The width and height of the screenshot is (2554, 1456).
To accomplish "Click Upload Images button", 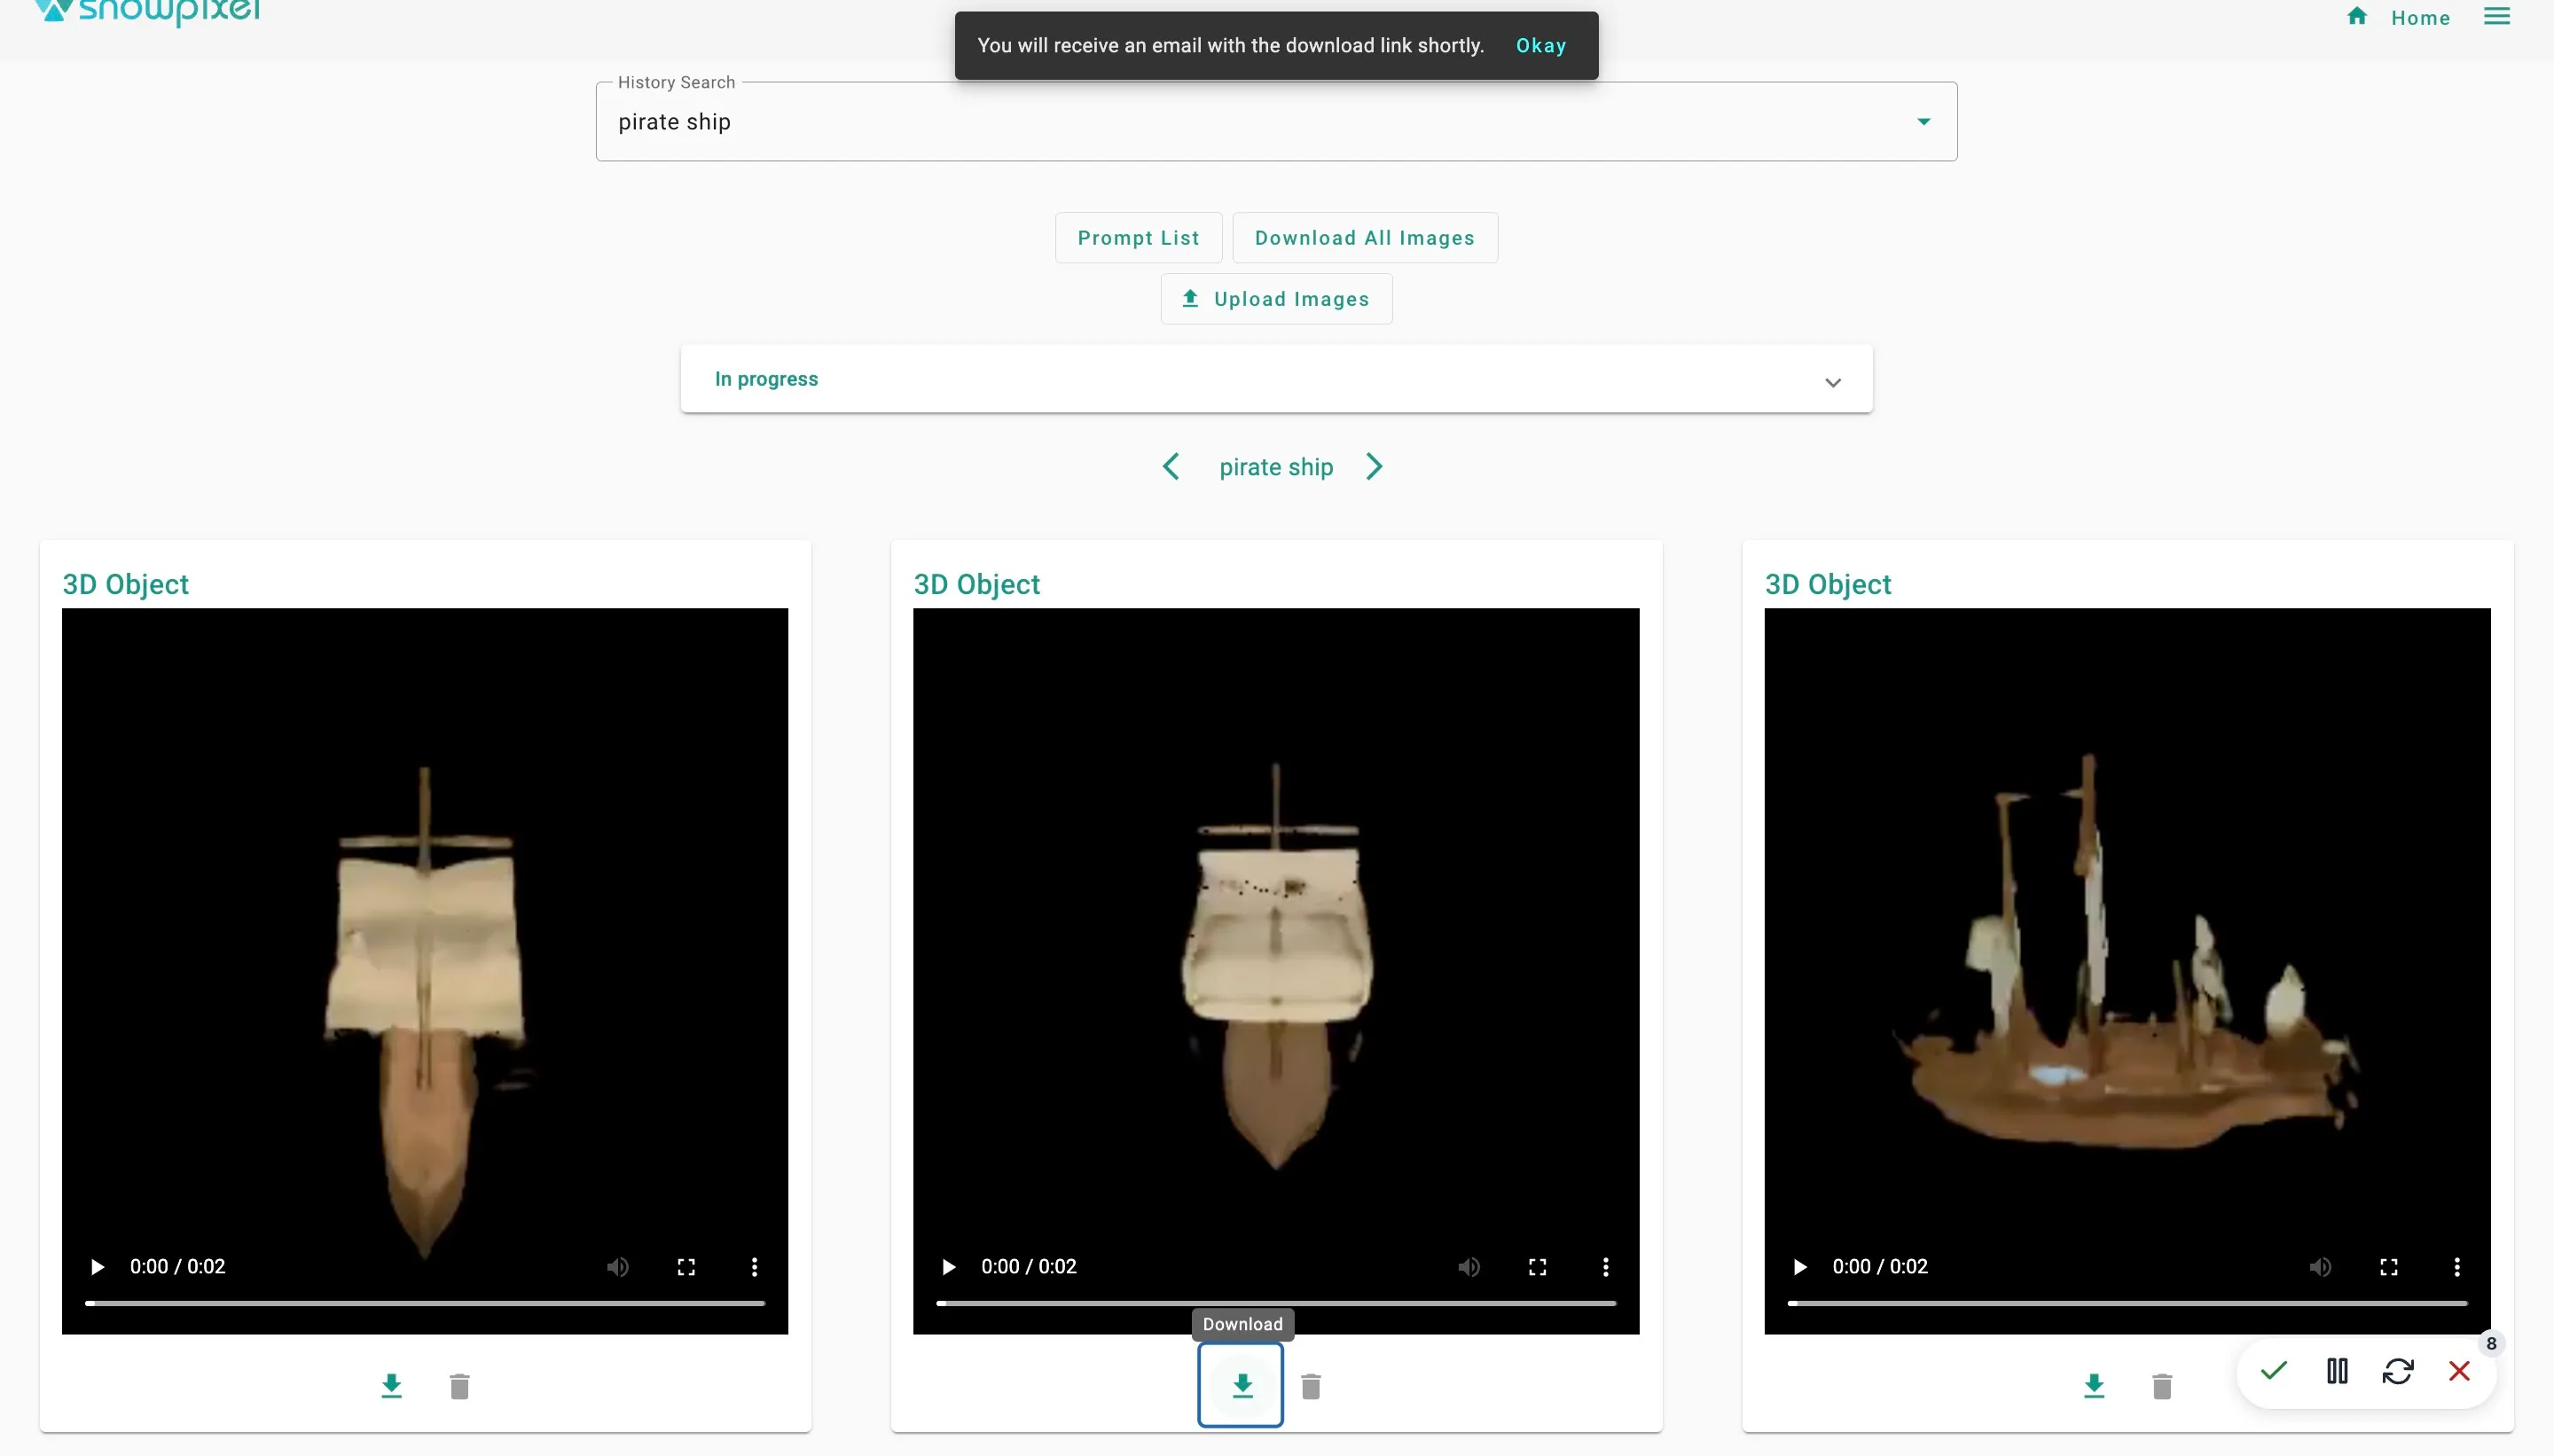I will pyautogui.click(x=1276, y=299).
